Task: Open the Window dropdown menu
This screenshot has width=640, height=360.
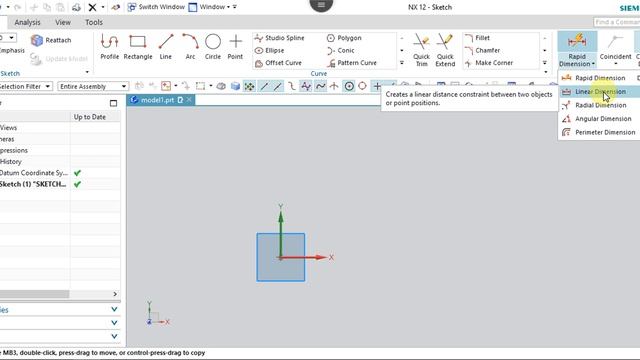Action: tap(209, 7)
